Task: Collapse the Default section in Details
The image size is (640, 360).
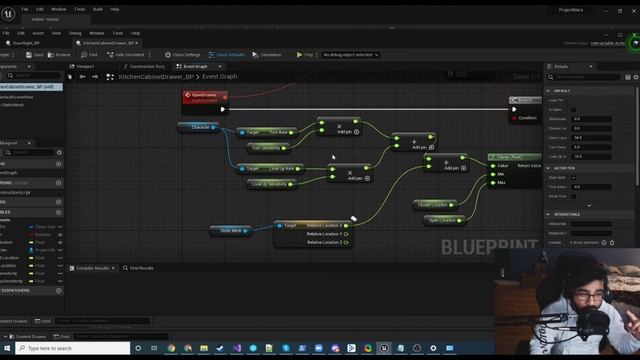Action: 548,91
